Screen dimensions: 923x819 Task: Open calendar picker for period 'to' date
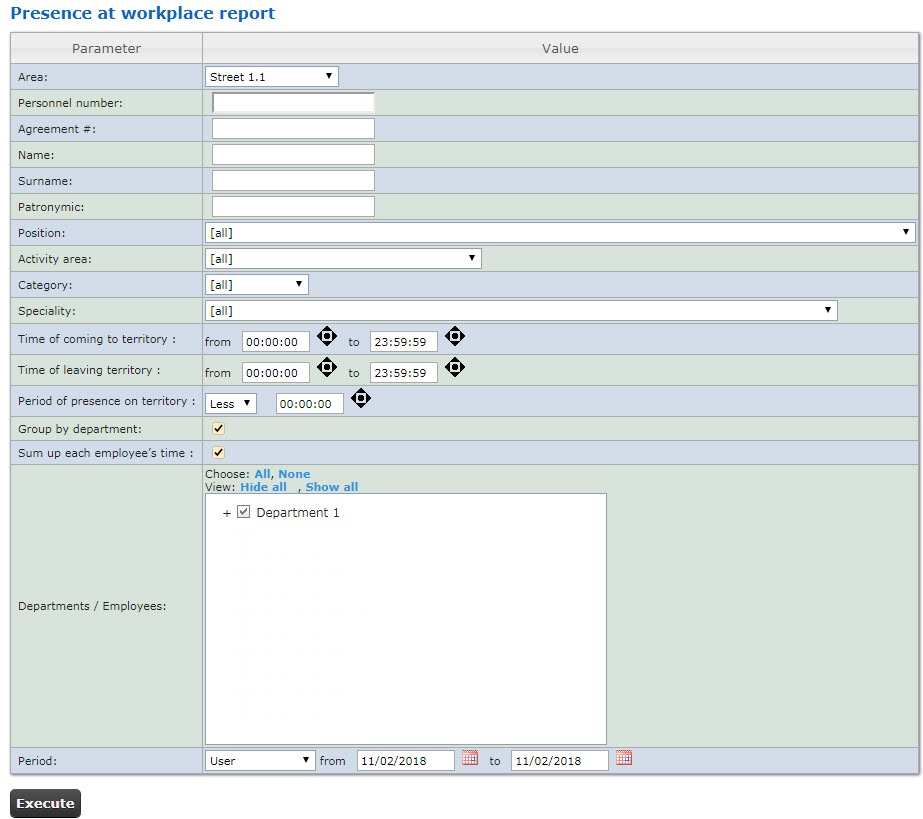click(624, 759)
